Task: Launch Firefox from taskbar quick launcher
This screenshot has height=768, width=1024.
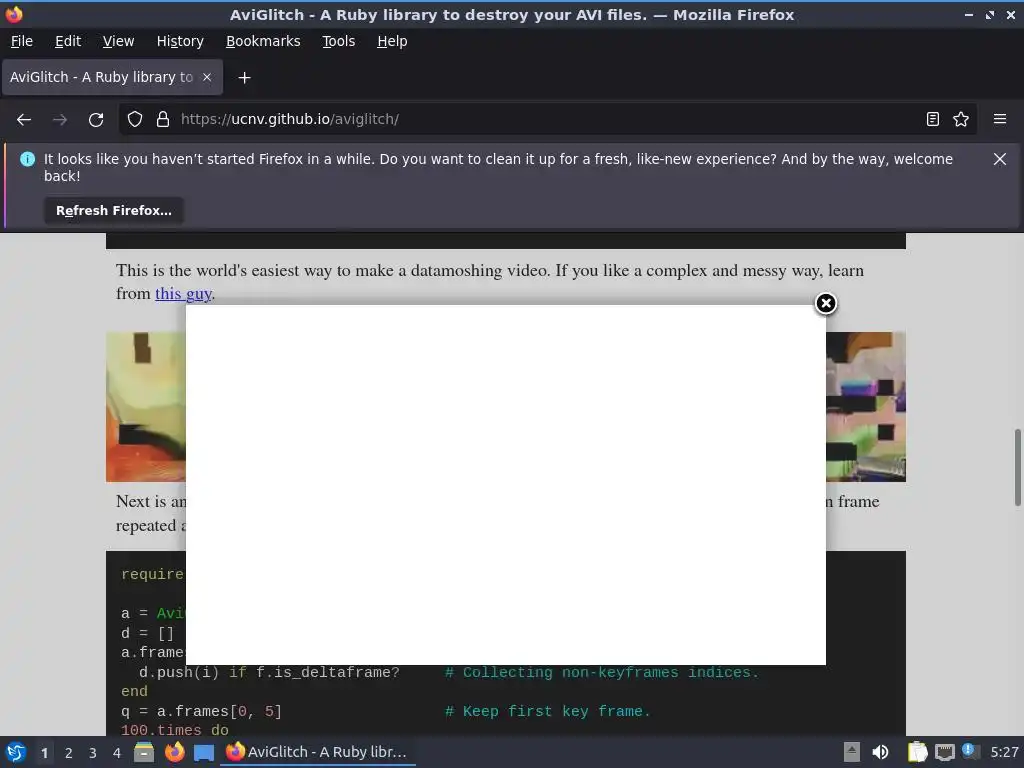Action: pos(174,752)
